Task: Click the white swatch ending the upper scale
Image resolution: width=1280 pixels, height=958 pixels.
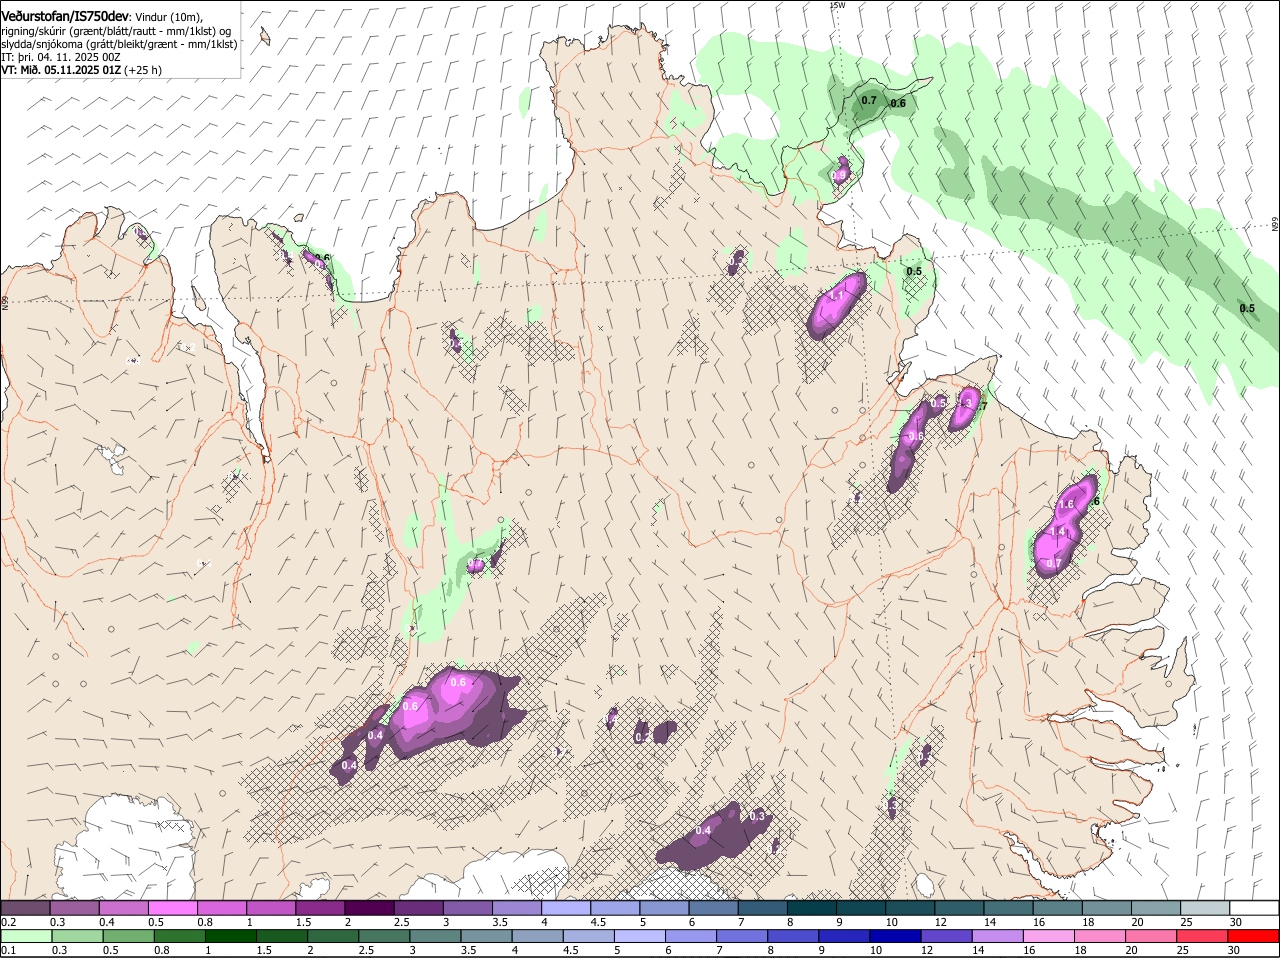Action: click(1254, 907)
